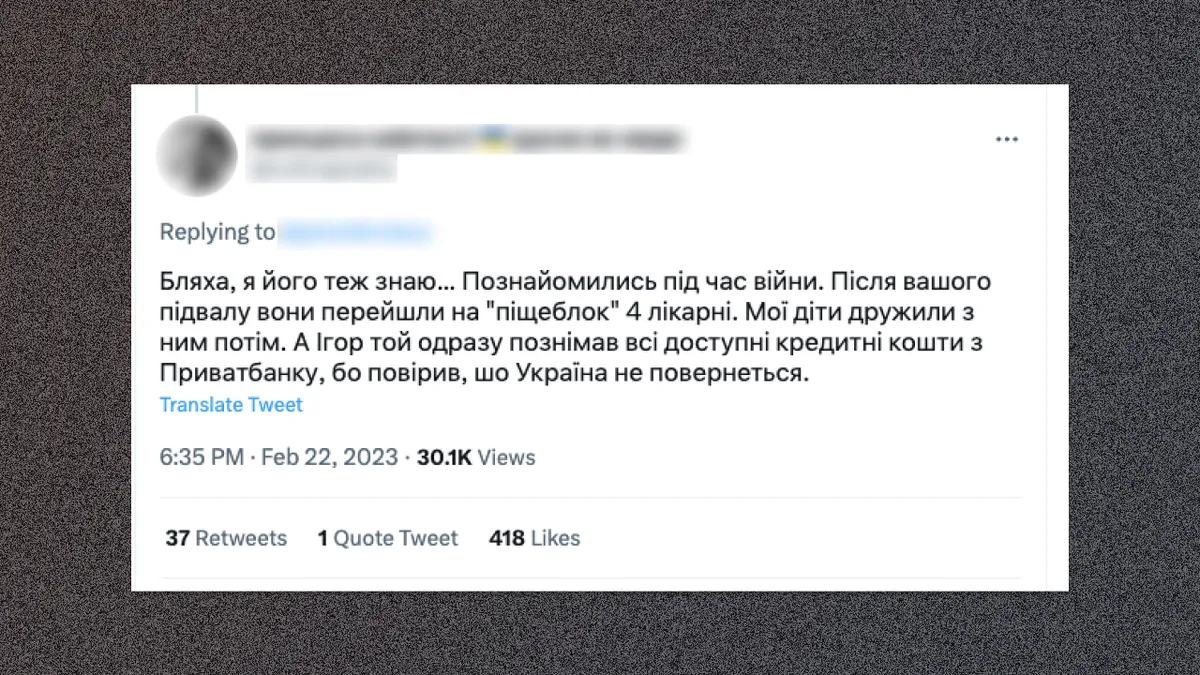This screenshot has height=675, width=1200.
Task: Click the Feb 22, 2023 date
Action: pyautogui.click(x=329, y=458)
